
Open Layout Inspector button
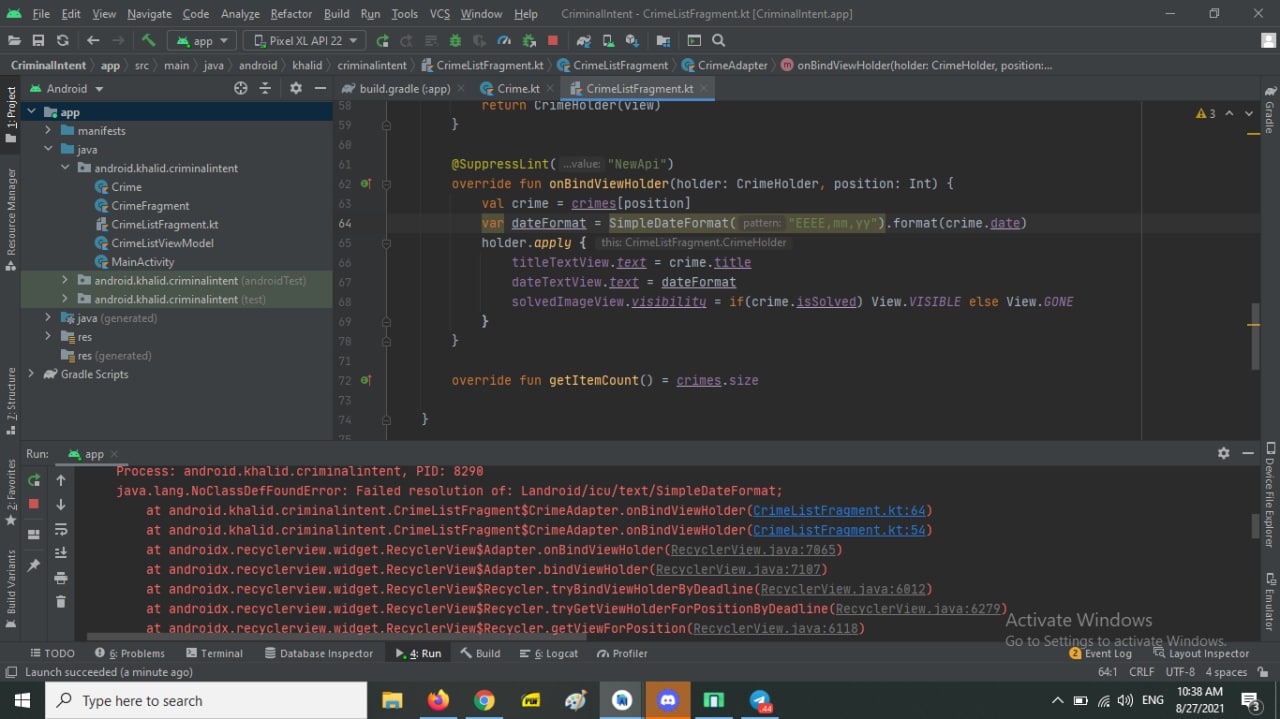point(1201,653)
